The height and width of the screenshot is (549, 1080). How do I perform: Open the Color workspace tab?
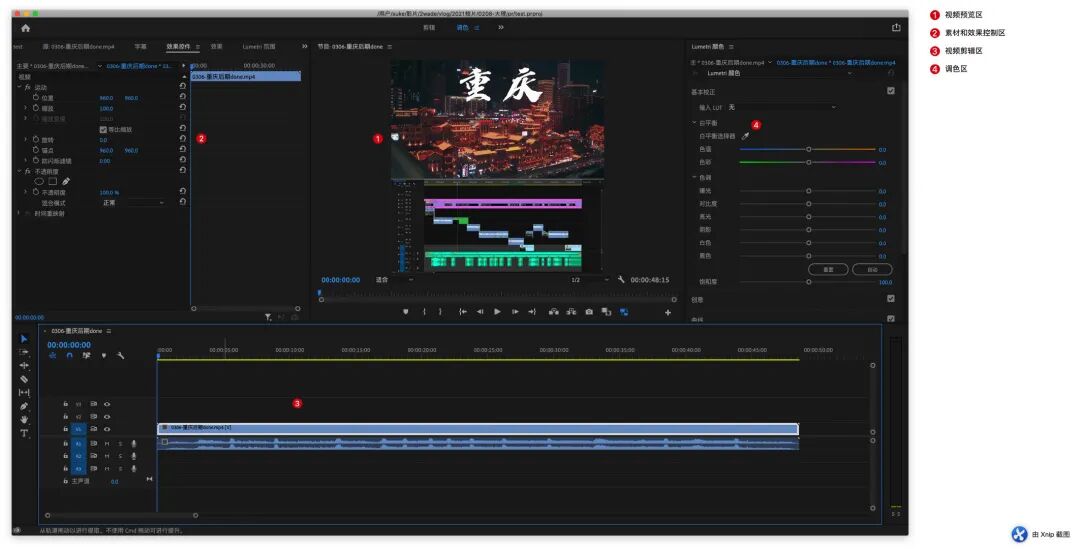tap(462, 28)
